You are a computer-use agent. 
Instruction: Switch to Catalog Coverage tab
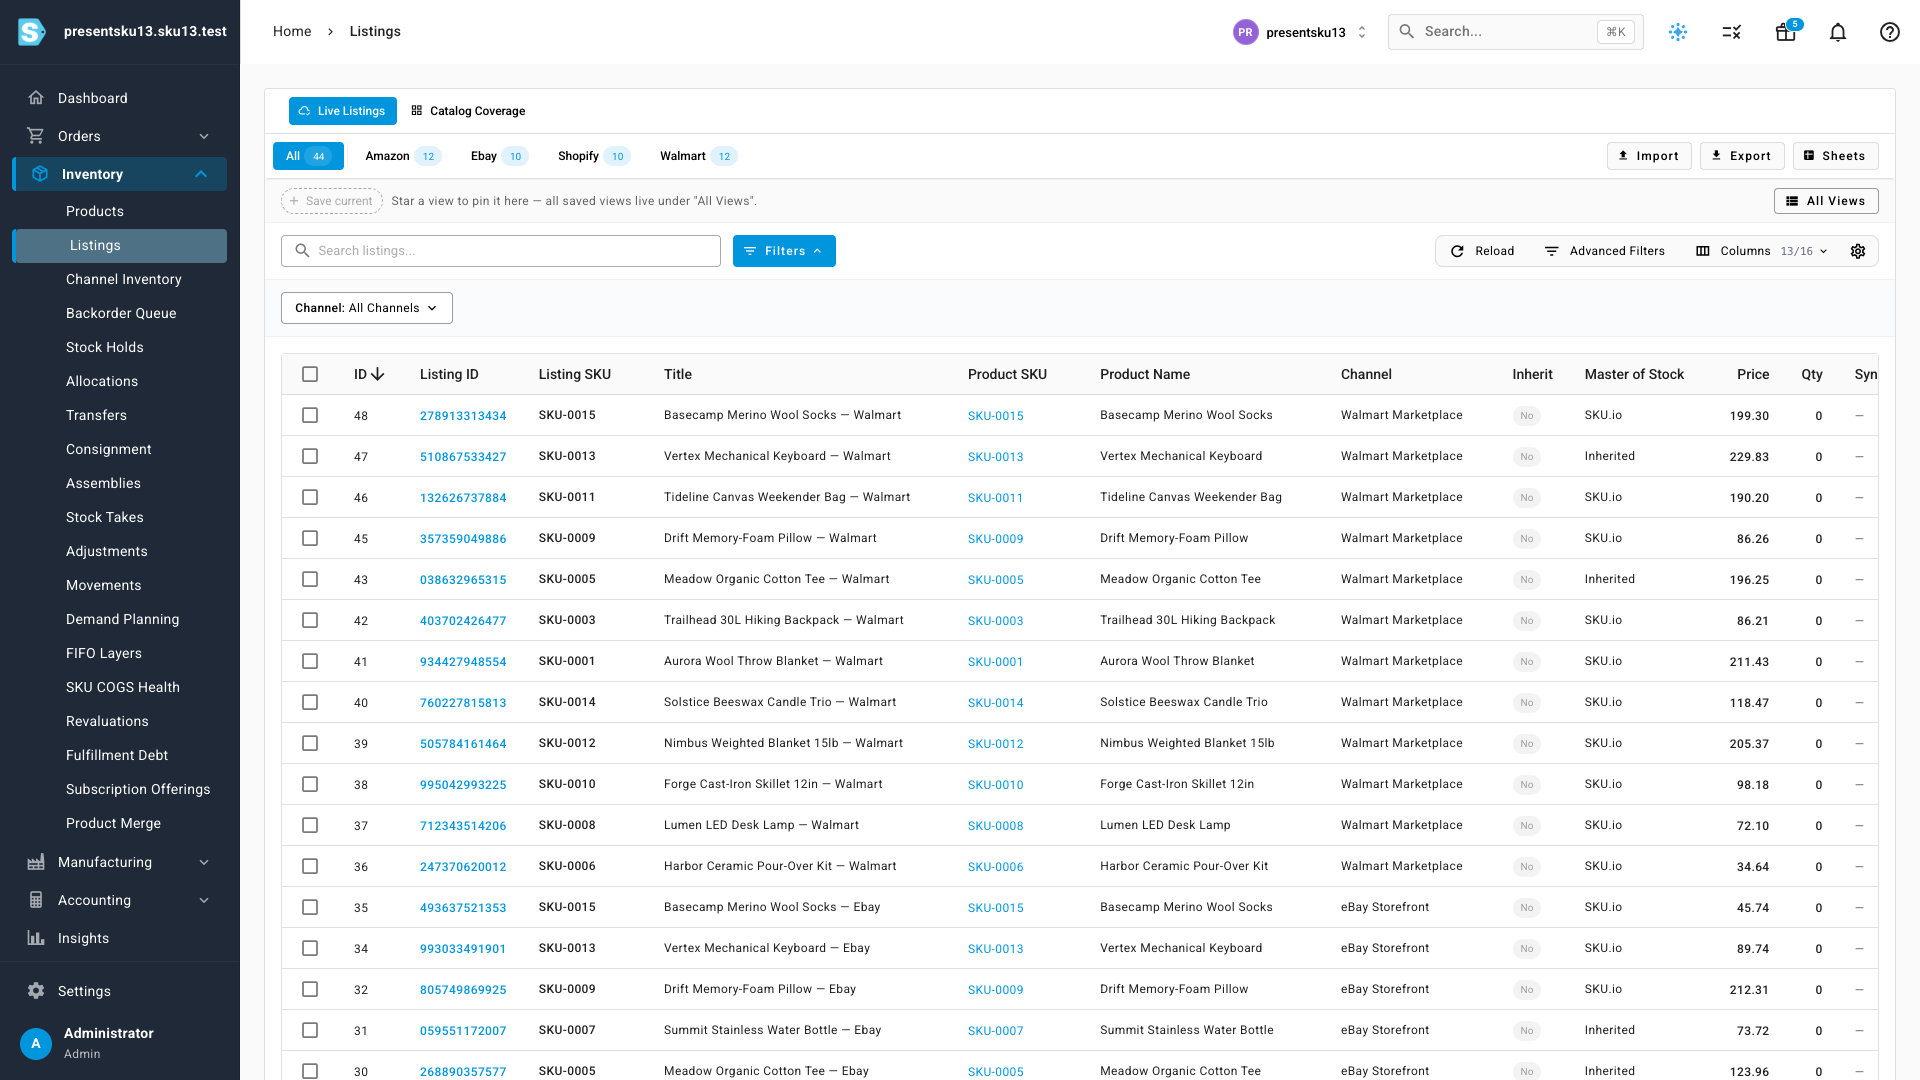(x=468, y=111)
